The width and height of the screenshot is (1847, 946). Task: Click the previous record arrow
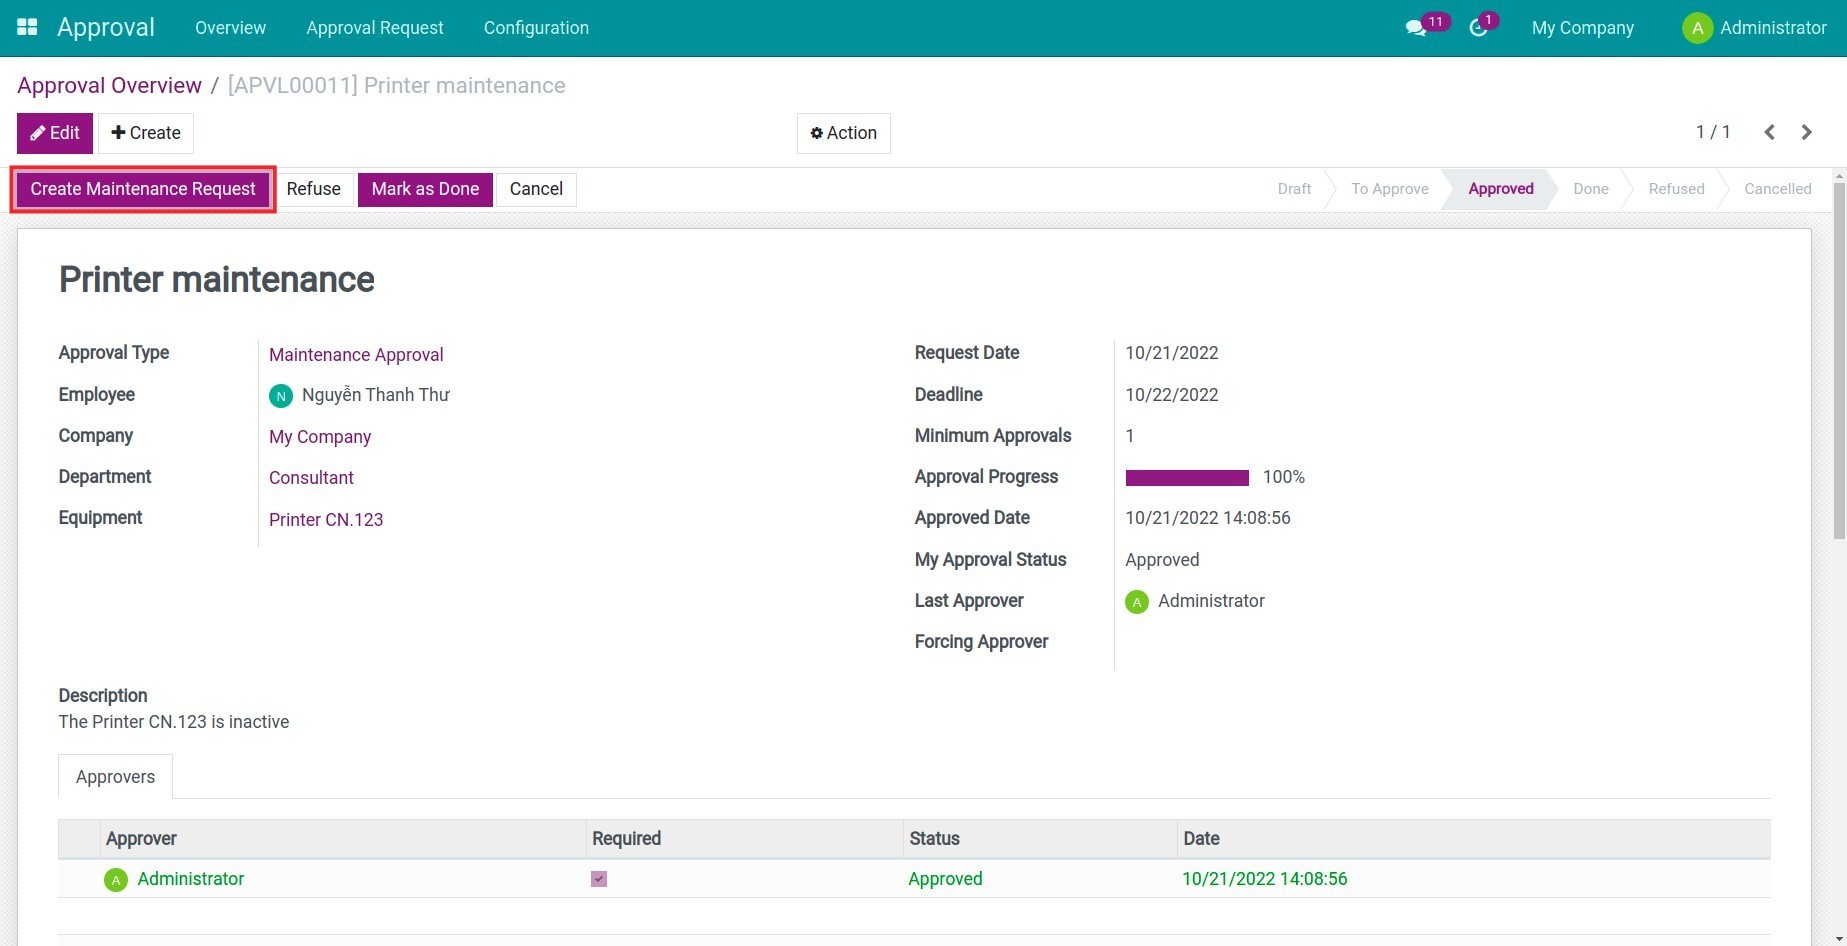(x=1769, y=131)
